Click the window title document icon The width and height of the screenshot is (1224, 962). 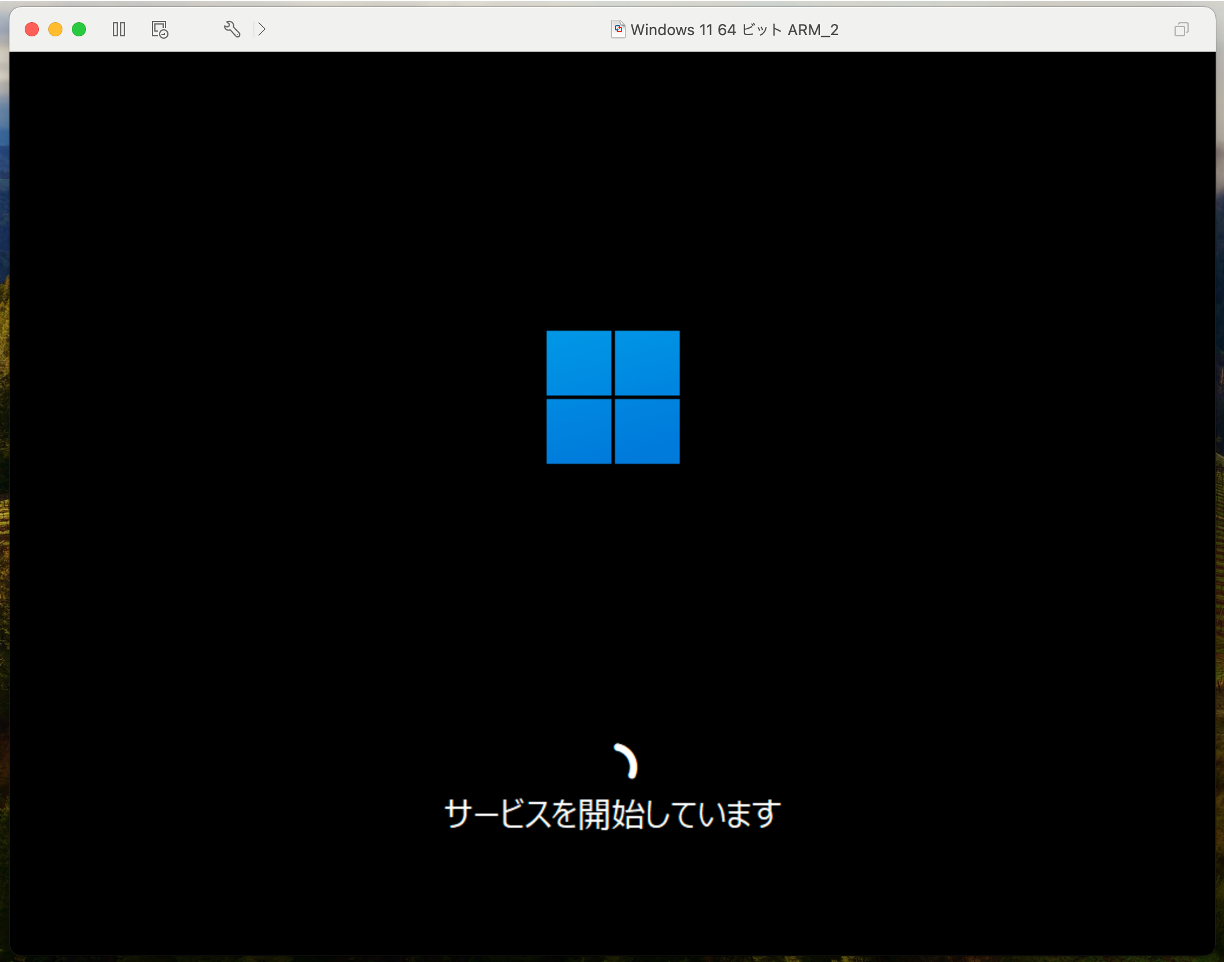(619, 30)
